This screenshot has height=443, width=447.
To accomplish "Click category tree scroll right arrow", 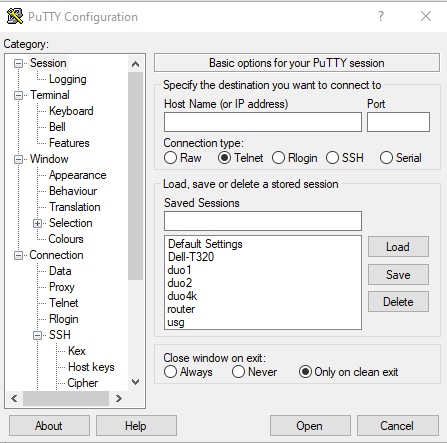I will point(119,399).
